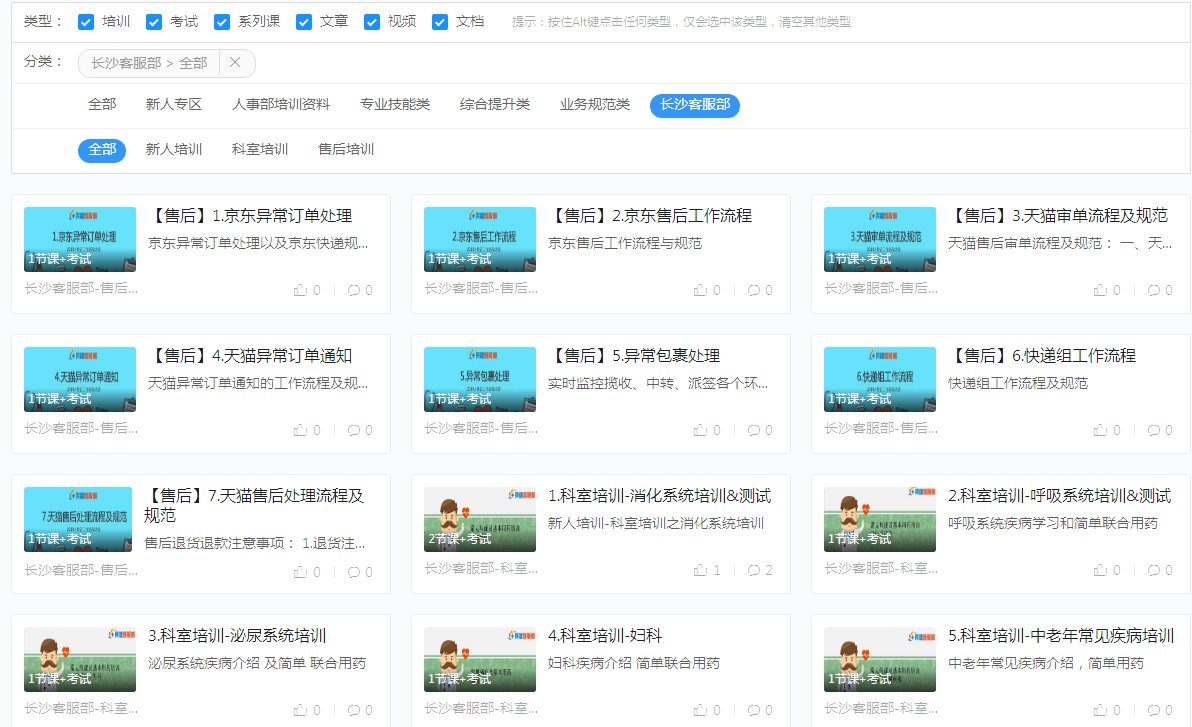Like the 消化系统培训&测试 course
This screenshot has width=1192, height=727.
pyautogui.click(x=700, y=570)
